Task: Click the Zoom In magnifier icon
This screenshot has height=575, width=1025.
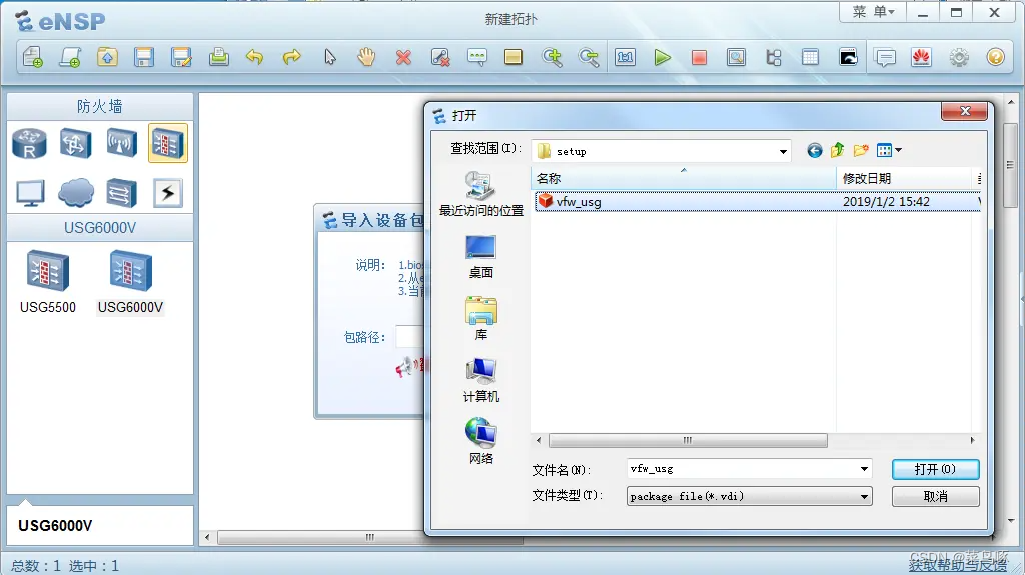Action: tap(552, 58)
